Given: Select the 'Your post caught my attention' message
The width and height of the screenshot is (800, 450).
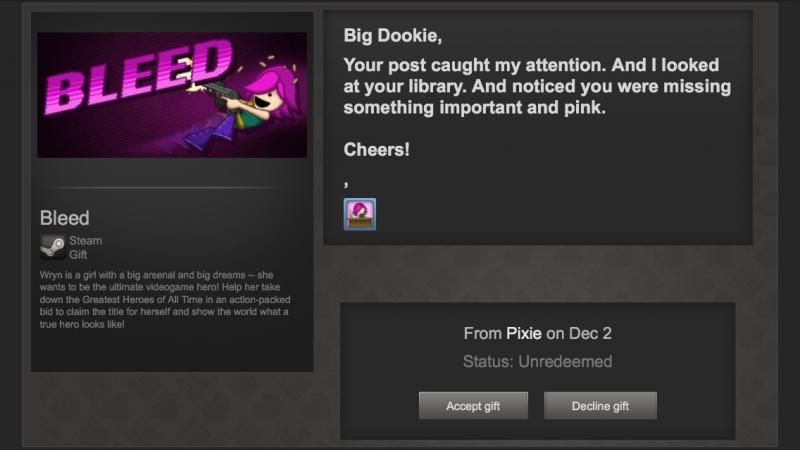Looking at the screenshot, I should pos(537,86).
